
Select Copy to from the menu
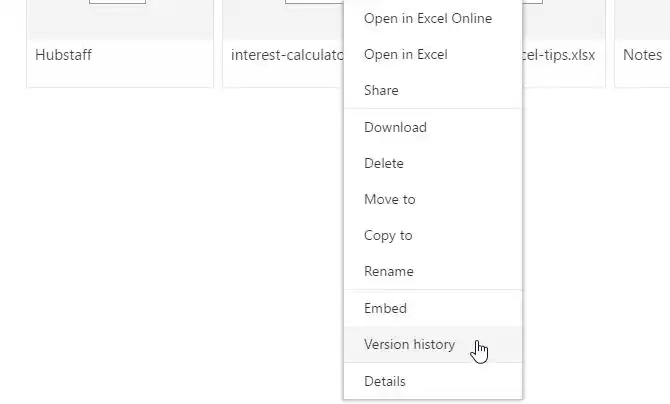click(x=388, y=235)
